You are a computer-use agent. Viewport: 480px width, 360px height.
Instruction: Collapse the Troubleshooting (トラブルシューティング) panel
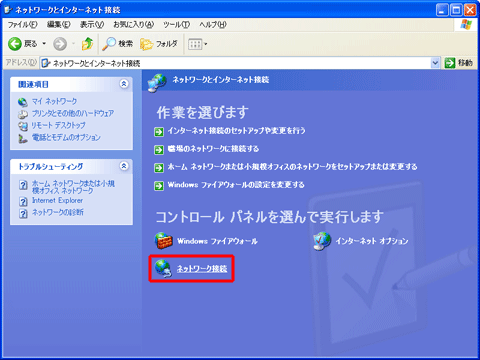point(124,166)
